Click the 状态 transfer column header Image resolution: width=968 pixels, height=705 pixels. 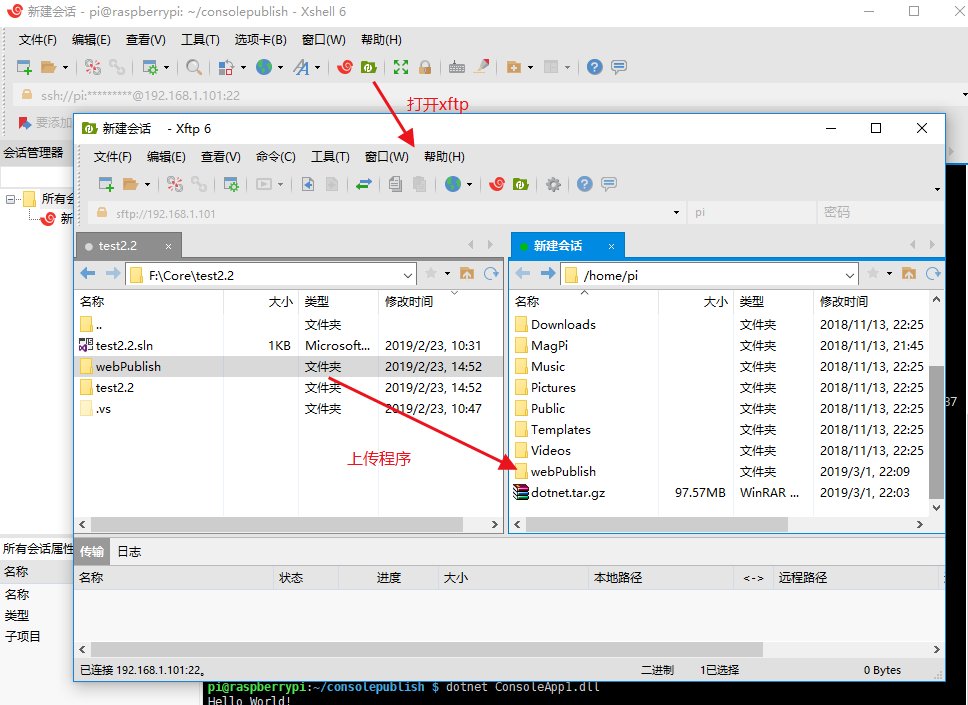306,578
